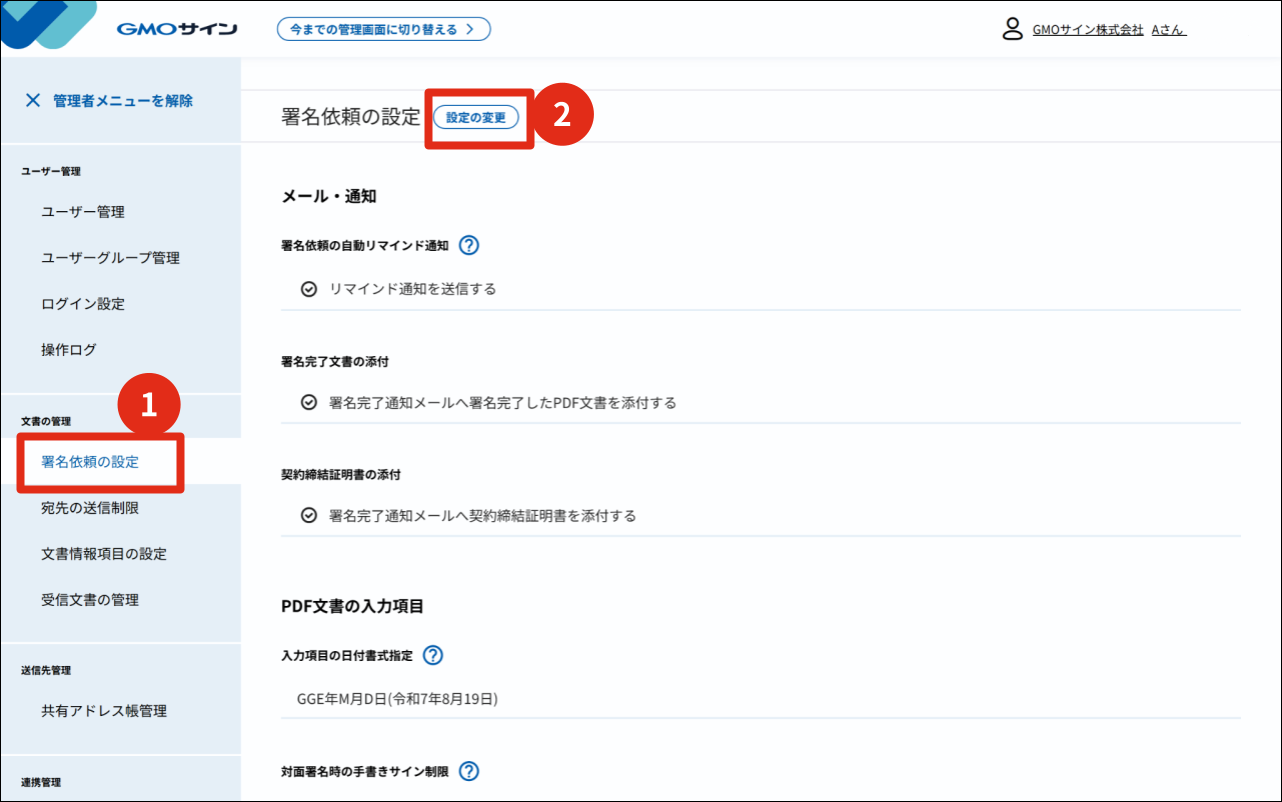Click the X icon next to 管理者メニューを解除
Screen dimensions: 1282x802
pos(33,101)
